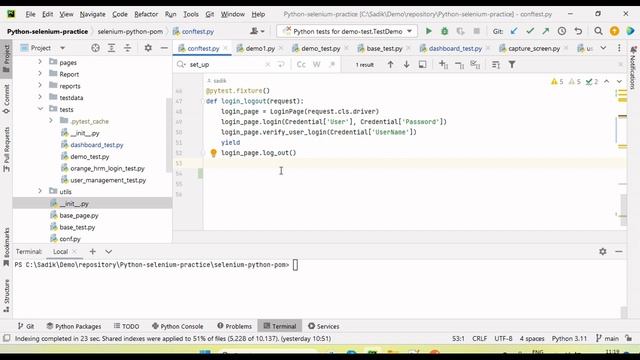This screenshot has width=640, height=360.
Task: Toggle Regex search option
Action: (332, 64)
